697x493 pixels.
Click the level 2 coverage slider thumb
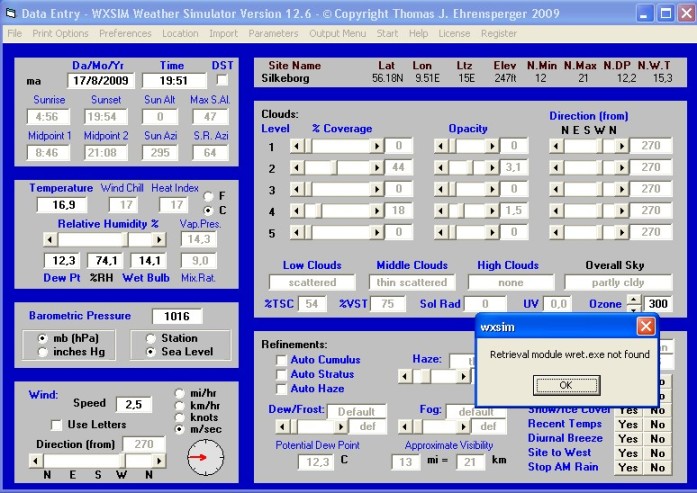tap(334, 168)
